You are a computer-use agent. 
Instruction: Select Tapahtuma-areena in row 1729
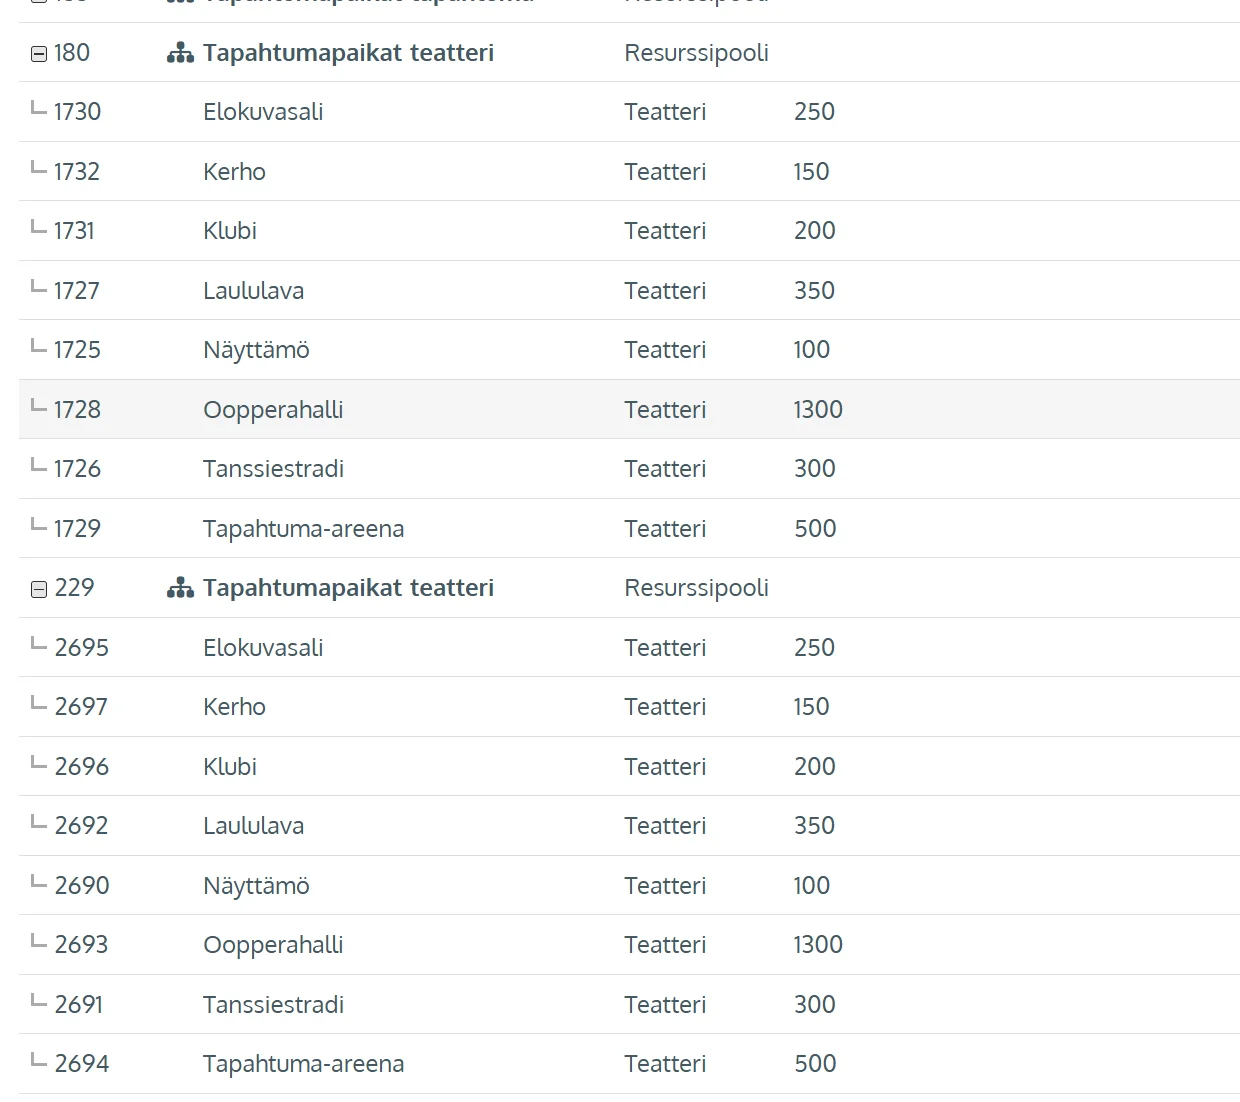point(303,529)
